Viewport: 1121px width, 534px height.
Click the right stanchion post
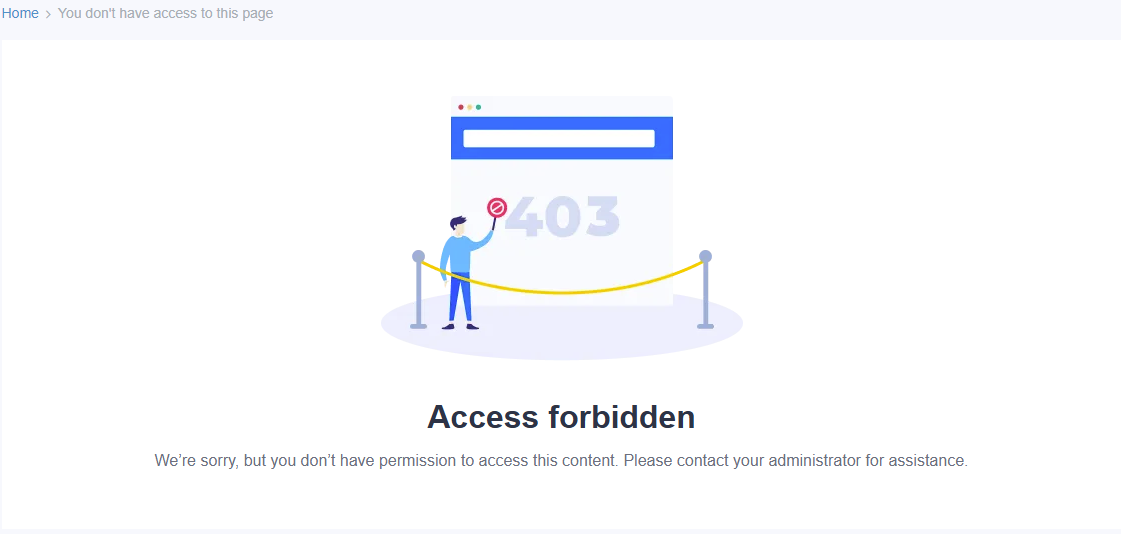click(705, 290)
